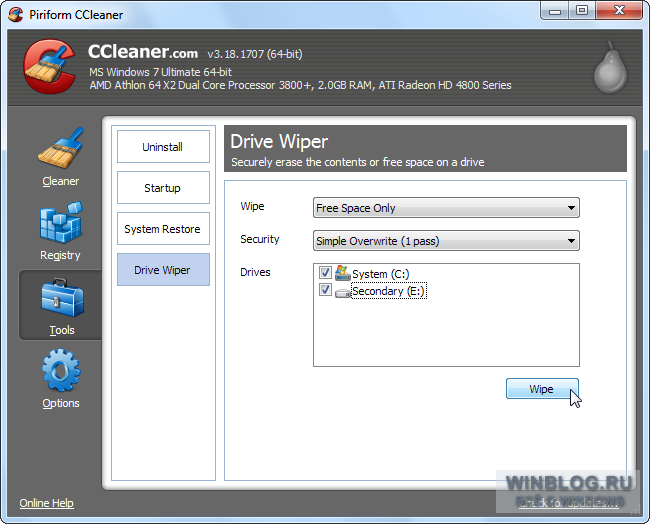Click the System (C:) Windows drive icon
The image size is (650, 524).
pyautogui.click(x=342, y=273)
